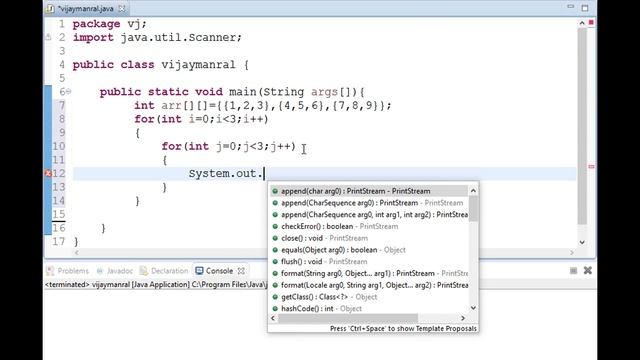This screenshot has height=360, width=640.
Task: Select getClass() : Class<?> proposal
Action: point(369,297)
